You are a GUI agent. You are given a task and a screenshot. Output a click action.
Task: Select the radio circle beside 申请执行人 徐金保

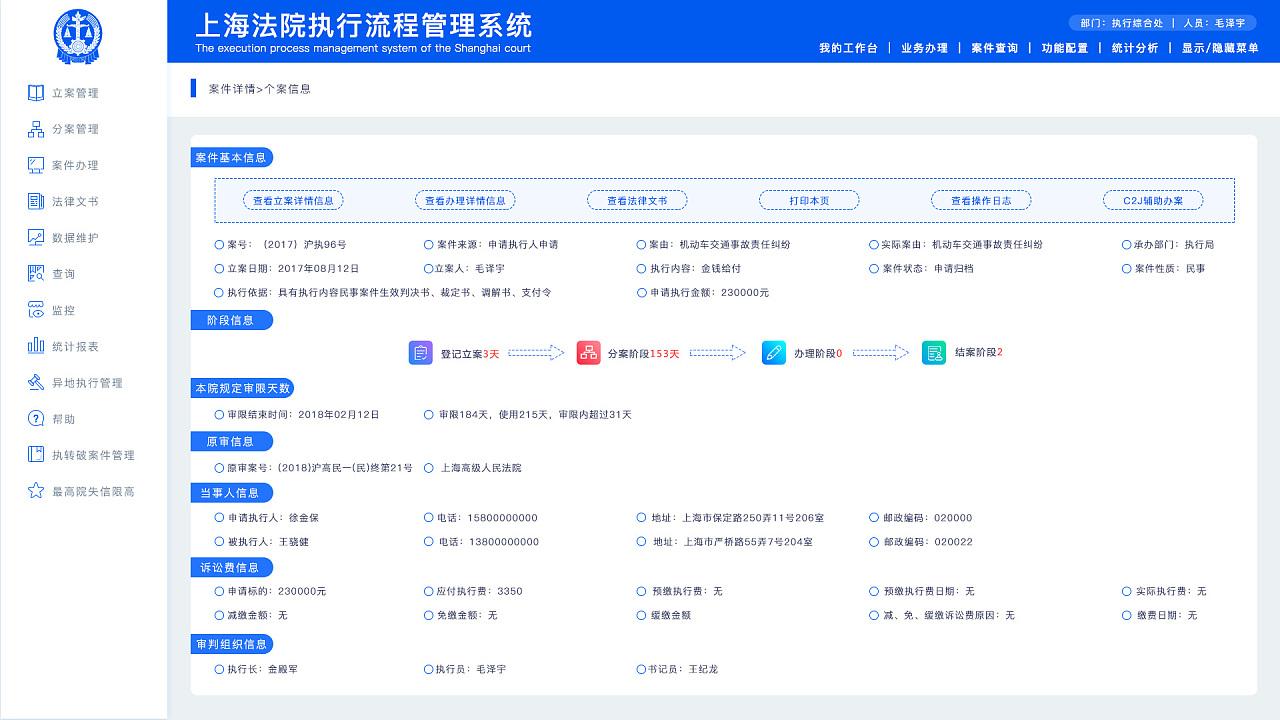[219, 518]
